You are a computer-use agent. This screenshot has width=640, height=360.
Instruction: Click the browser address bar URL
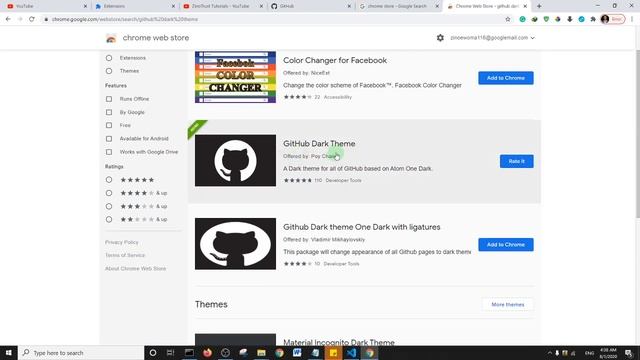[x=125, y=19]
